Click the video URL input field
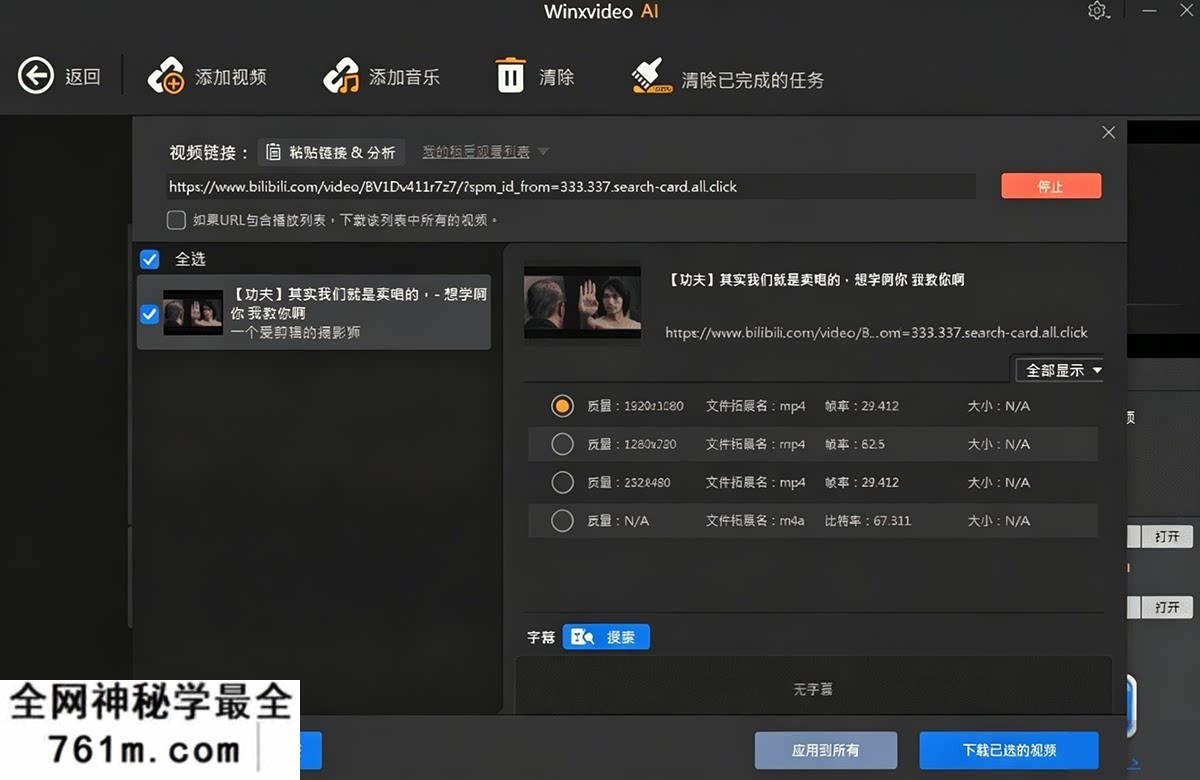The height and width of the screenshot is (780, 1200). click(x=571, y=186)
